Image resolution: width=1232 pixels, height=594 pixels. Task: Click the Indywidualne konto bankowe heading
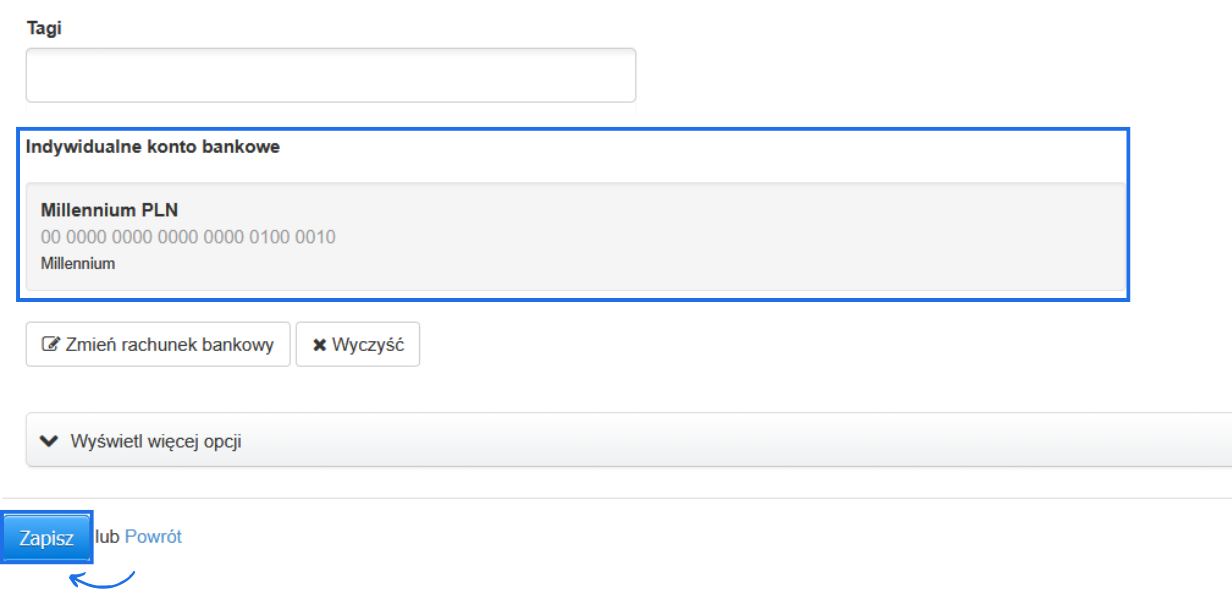pyautogui.click(x=153, y=147)
